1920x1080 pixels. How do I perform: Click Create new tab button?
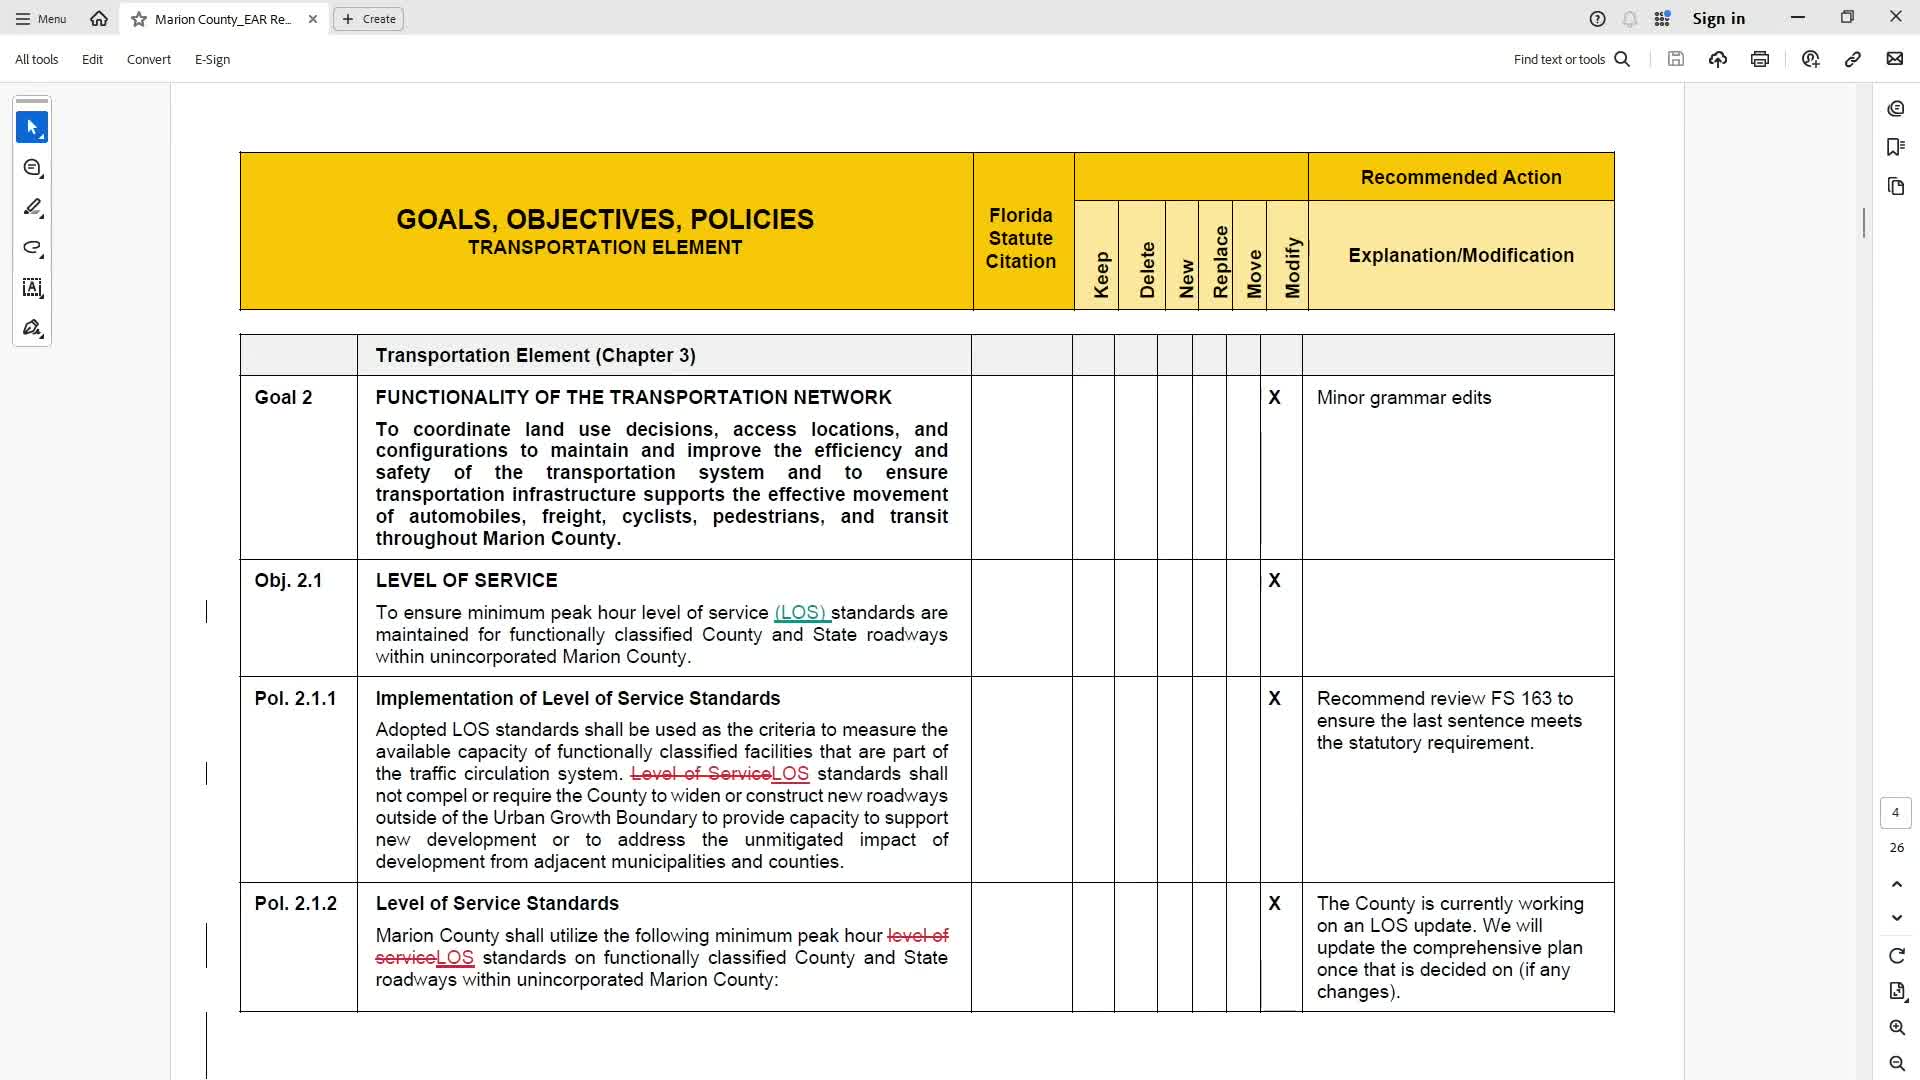point(368,19)
